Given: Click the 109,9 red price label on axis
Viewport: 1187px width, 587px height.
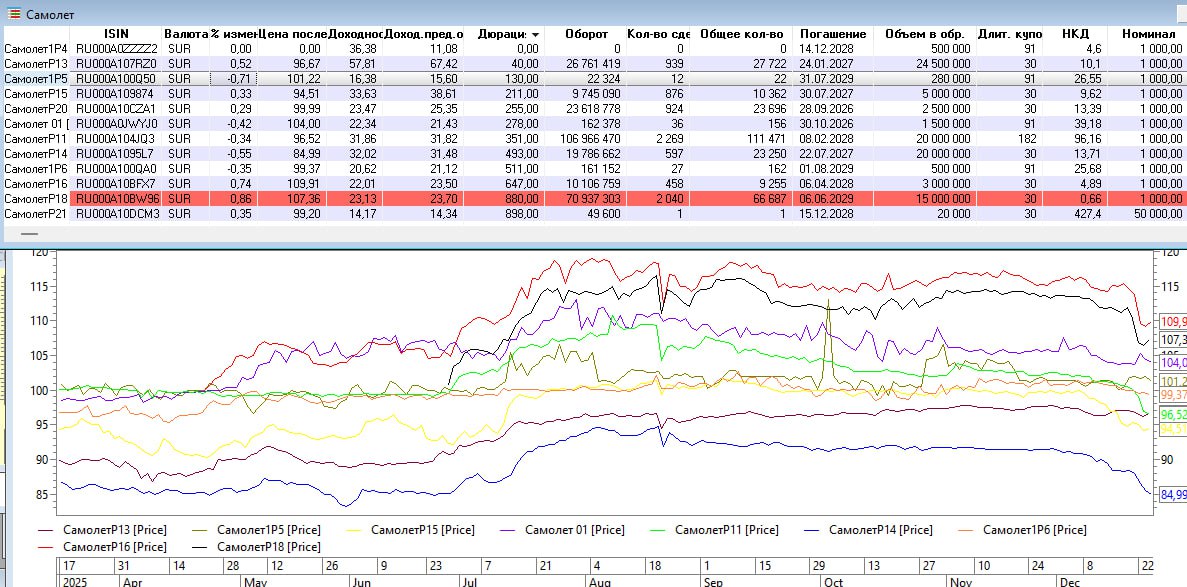Looking at the screenshot, I should (x=1172, y=322).
